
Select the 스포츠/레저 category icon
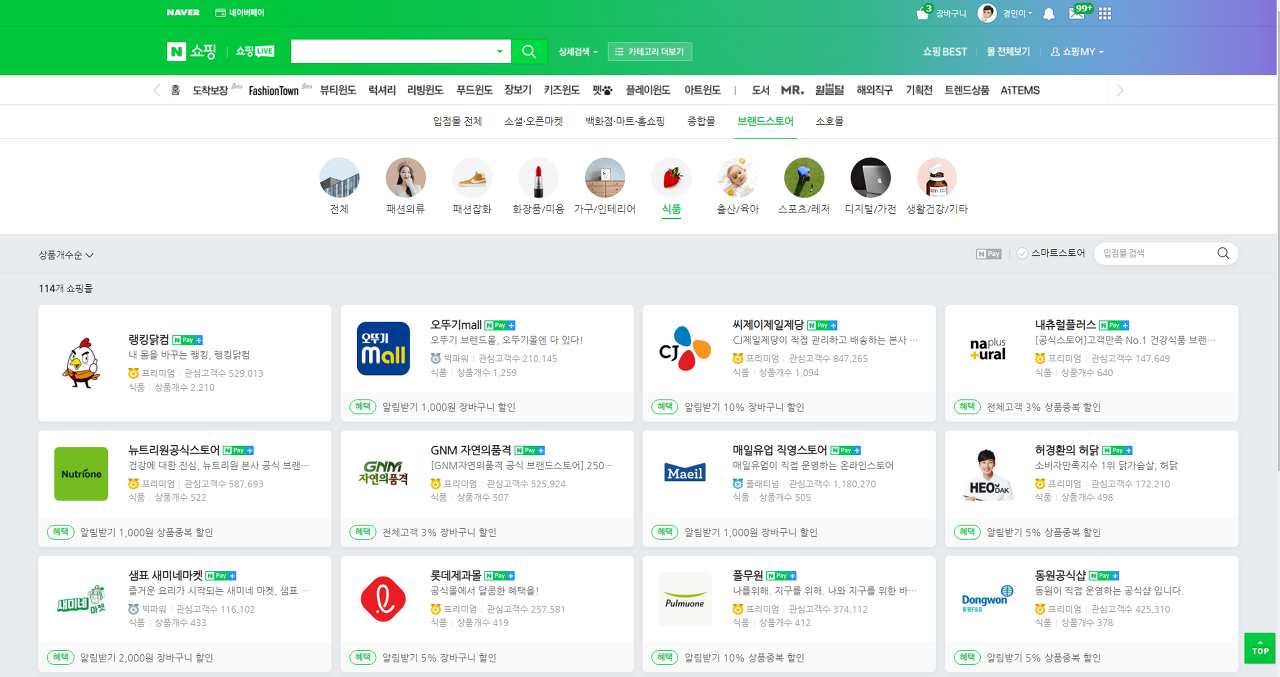click(x=804, y=177)
